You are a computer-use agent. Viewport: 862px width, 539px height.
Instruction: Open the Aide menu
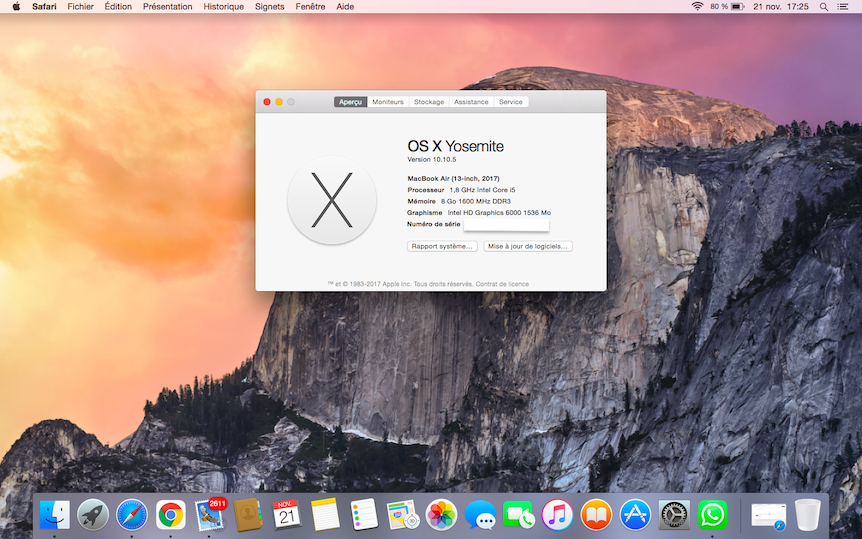pos(345,7)
